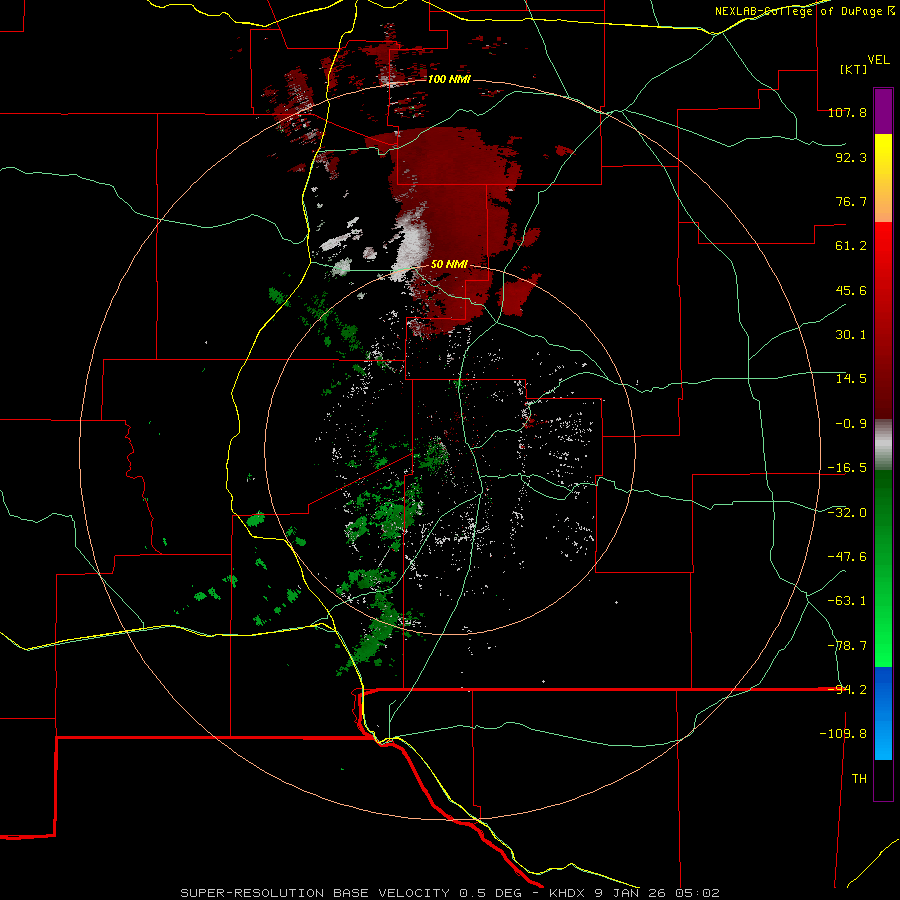Click the -16.5 legend value
Screen dimensions: 900x900
coord(847,468)
